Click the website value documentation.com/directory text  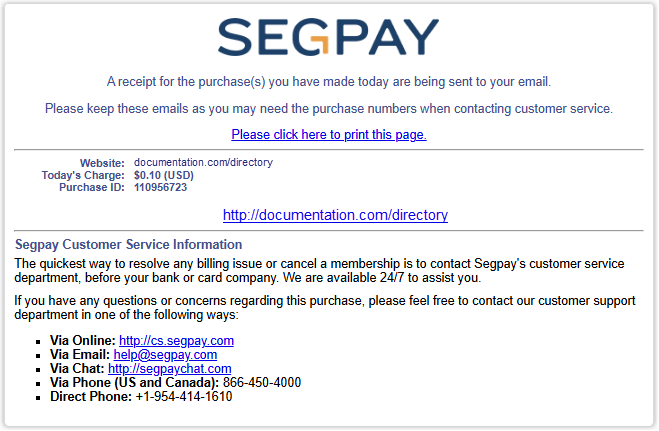click(x=203, y=163)
